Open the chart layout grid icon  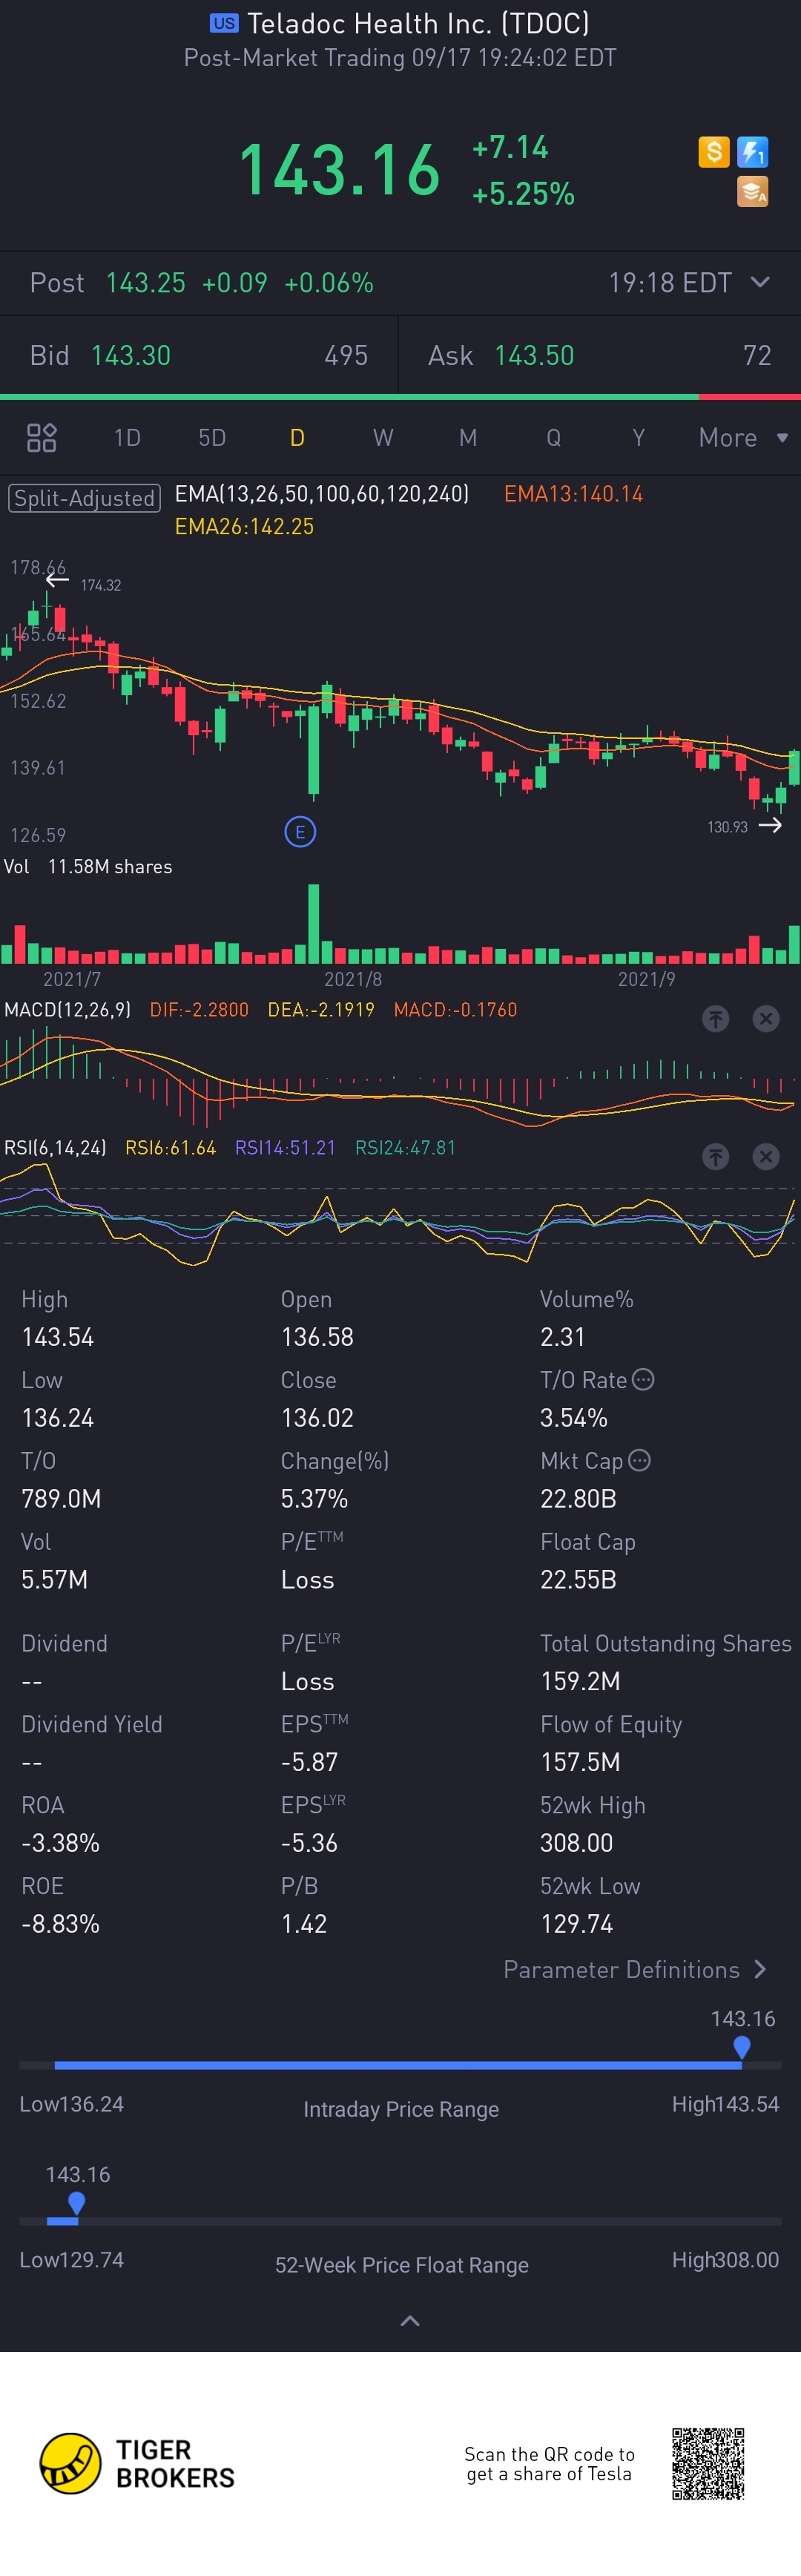point(41,437)
